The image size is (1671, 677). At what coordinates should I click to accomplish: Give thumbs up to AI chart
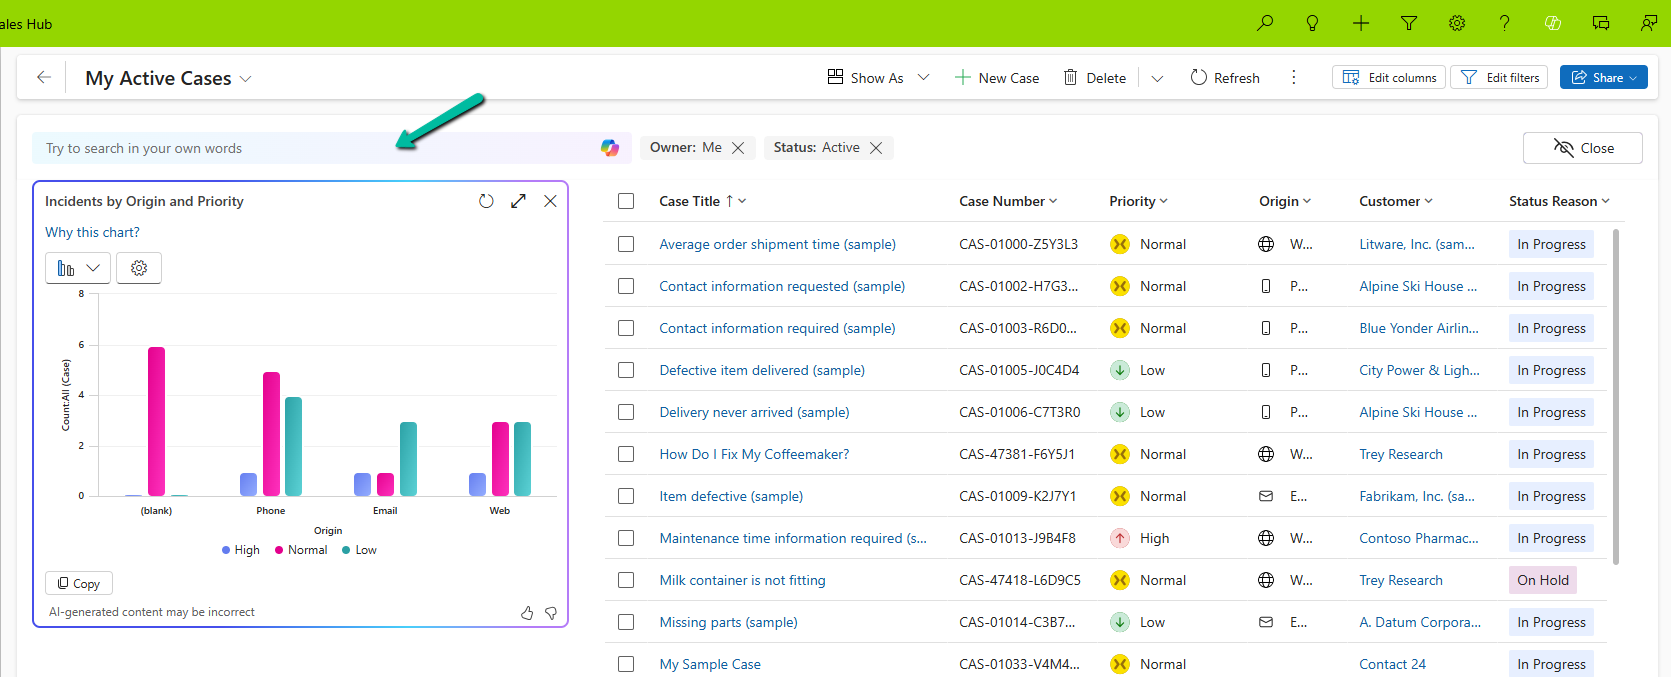pyautogui.click(x=527, y=613)
